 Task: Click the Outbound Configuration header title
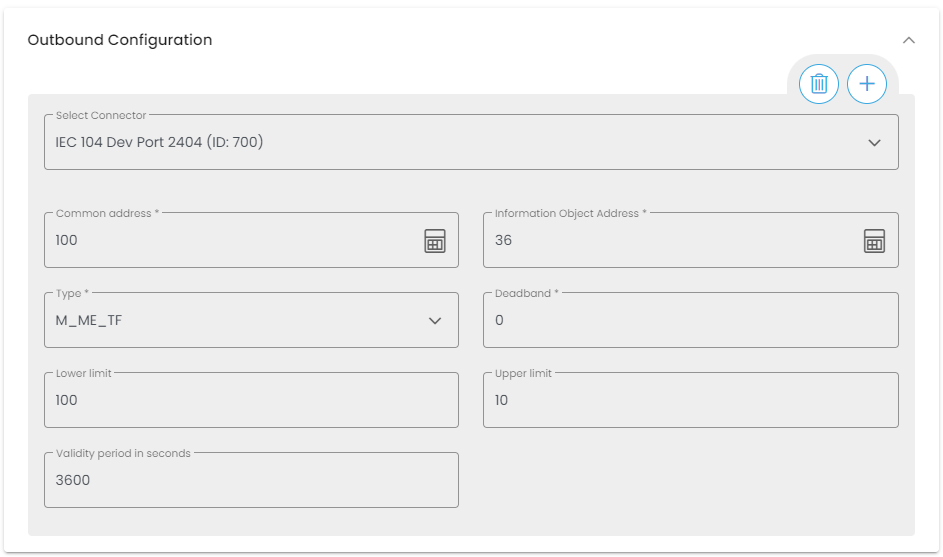[x=120, y=40]
